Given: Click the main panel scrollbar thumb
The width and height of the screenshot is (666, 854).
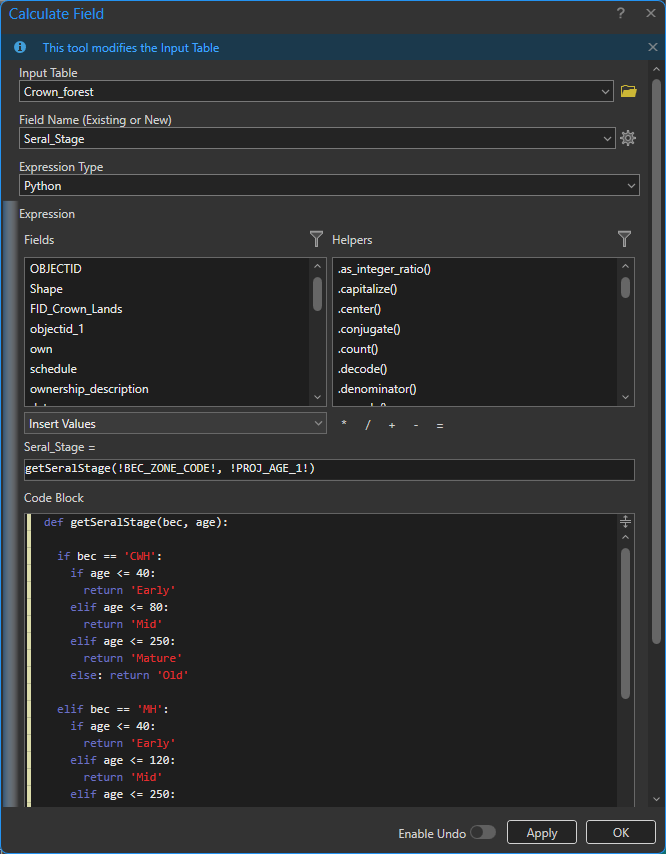Looking at the screenshot, I should [x=656, y=363].
